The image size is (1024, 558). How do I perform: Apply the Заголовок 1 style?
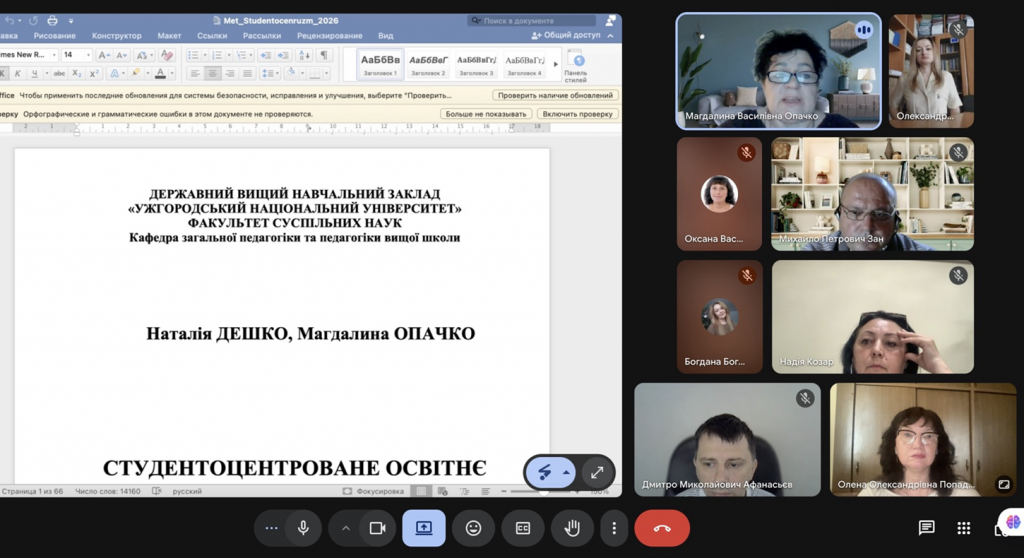click(380, 65)
